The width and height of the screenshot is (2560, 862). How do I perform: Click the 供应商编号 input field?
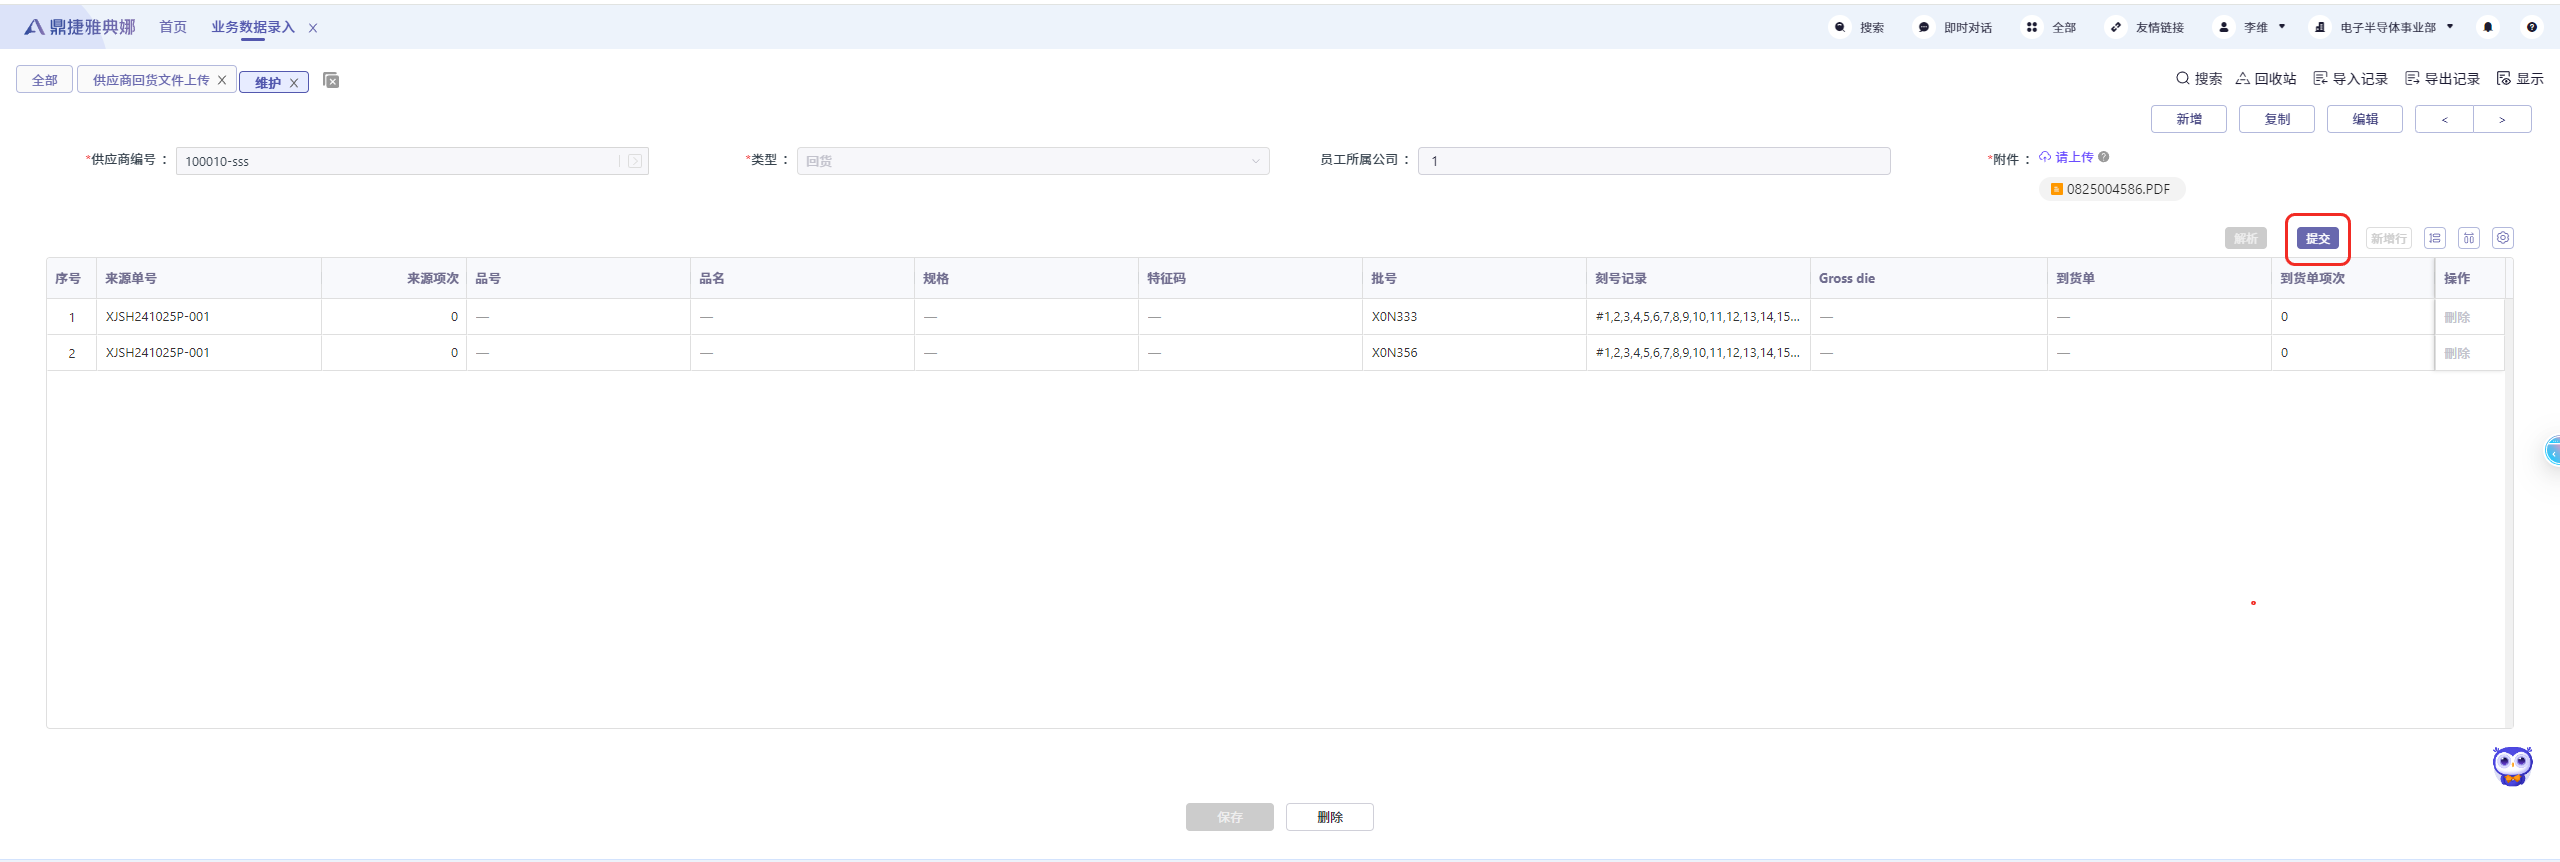coord(412,161)
